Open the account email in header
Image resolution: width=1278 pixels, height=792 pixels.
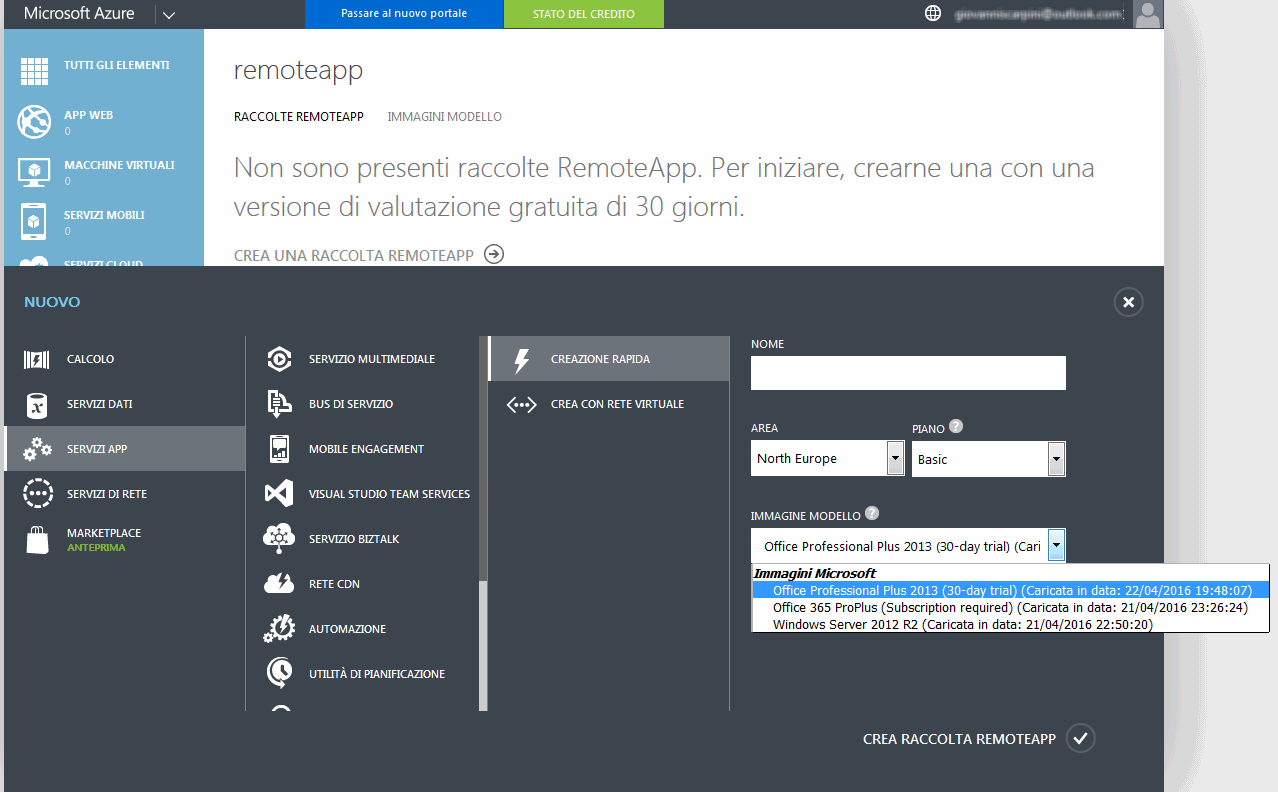[x=1037, y=15]
